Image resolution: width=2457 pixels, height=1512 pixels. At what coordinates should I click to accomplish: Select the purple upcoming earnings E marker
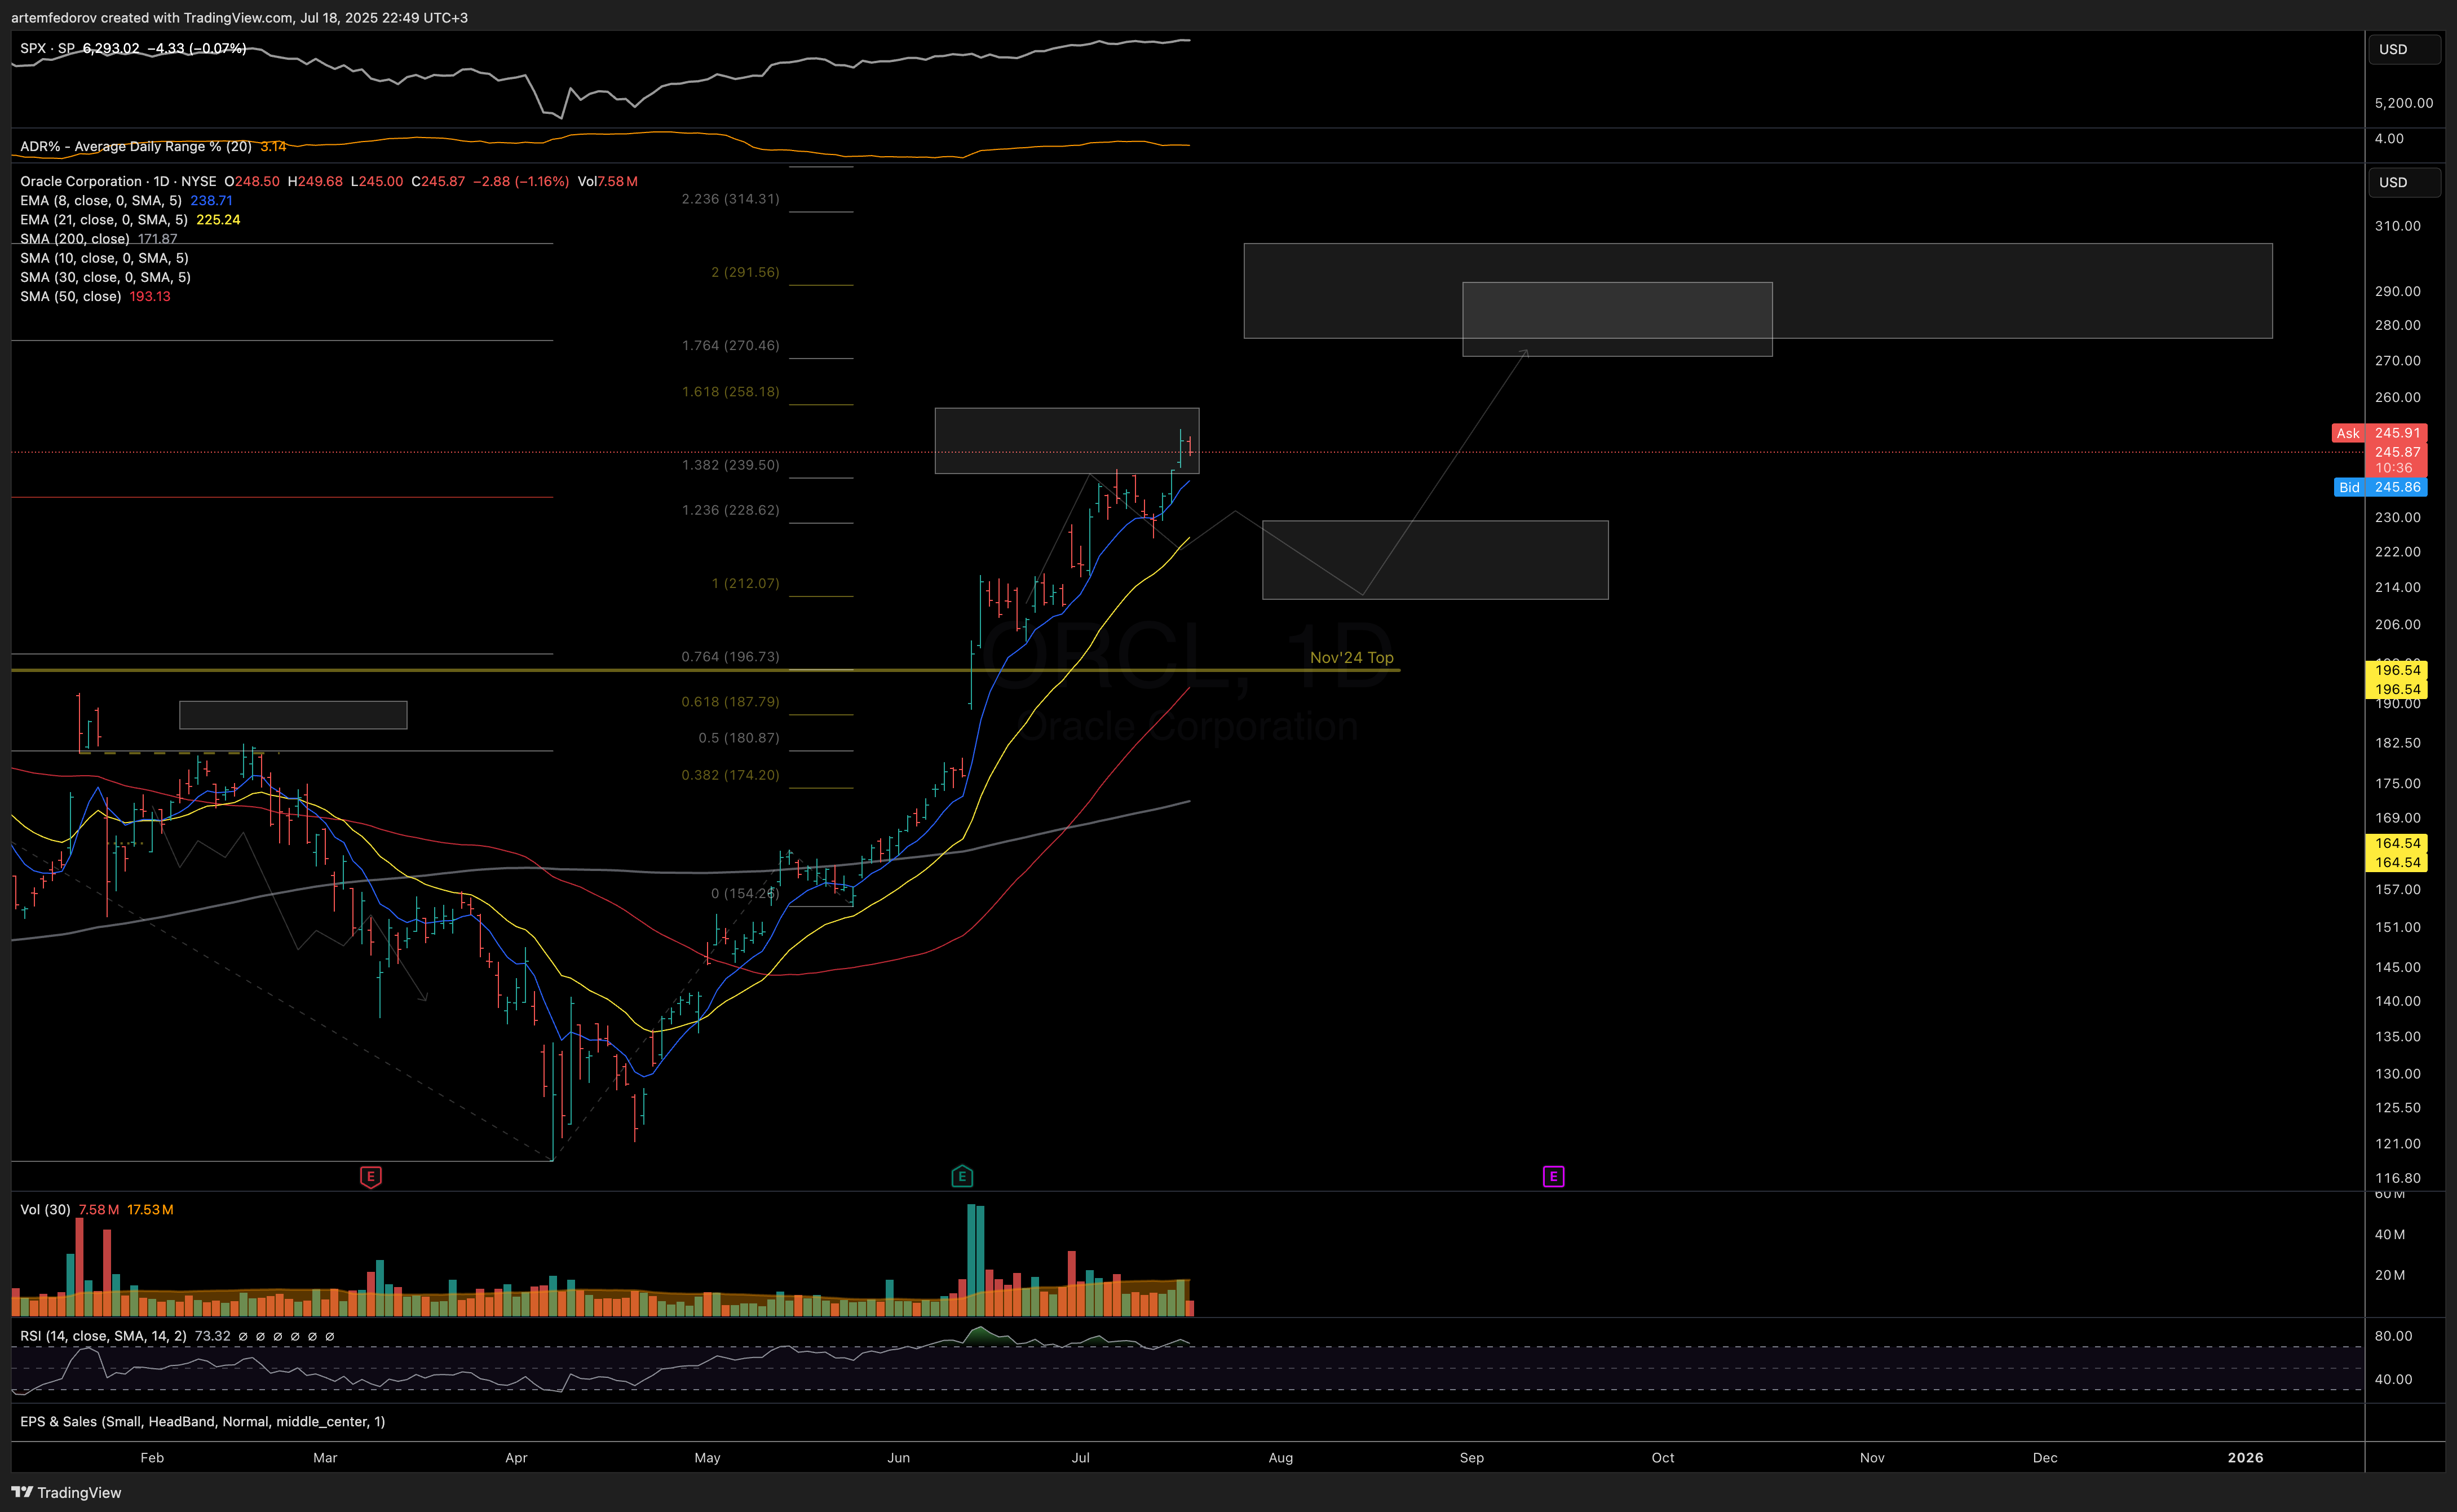(x=1553, y=1177)
